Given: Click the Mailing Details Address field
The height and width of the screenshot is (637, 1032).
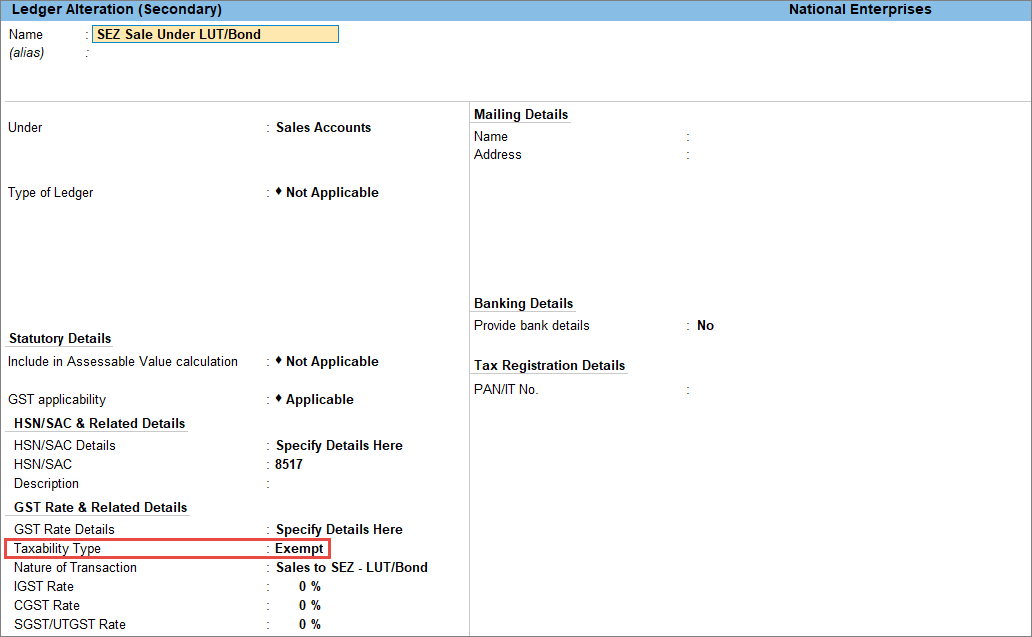Looking at the screenshot, I should (x=856, y=155).
